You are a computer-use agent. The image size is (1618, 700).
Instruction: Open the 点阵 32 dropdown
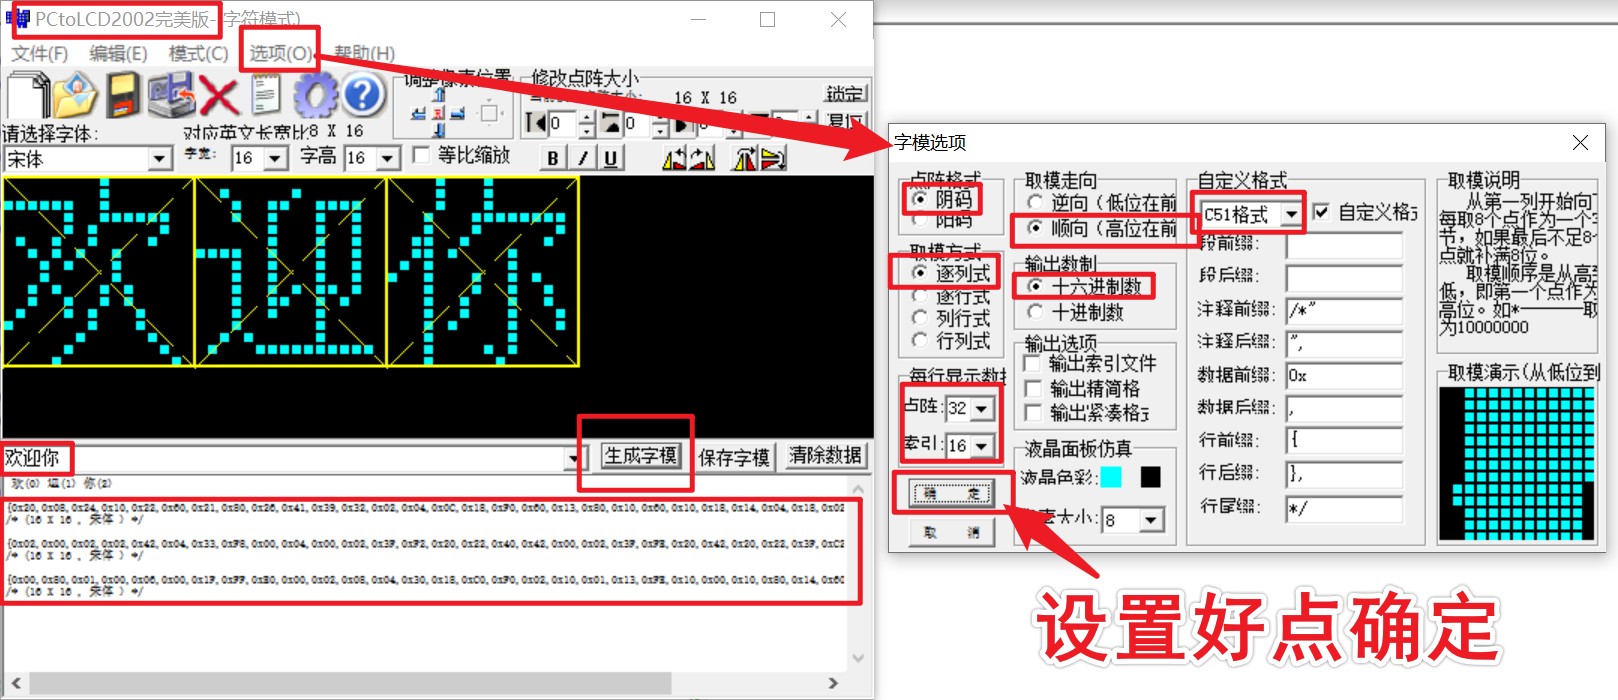pos(982,408)
